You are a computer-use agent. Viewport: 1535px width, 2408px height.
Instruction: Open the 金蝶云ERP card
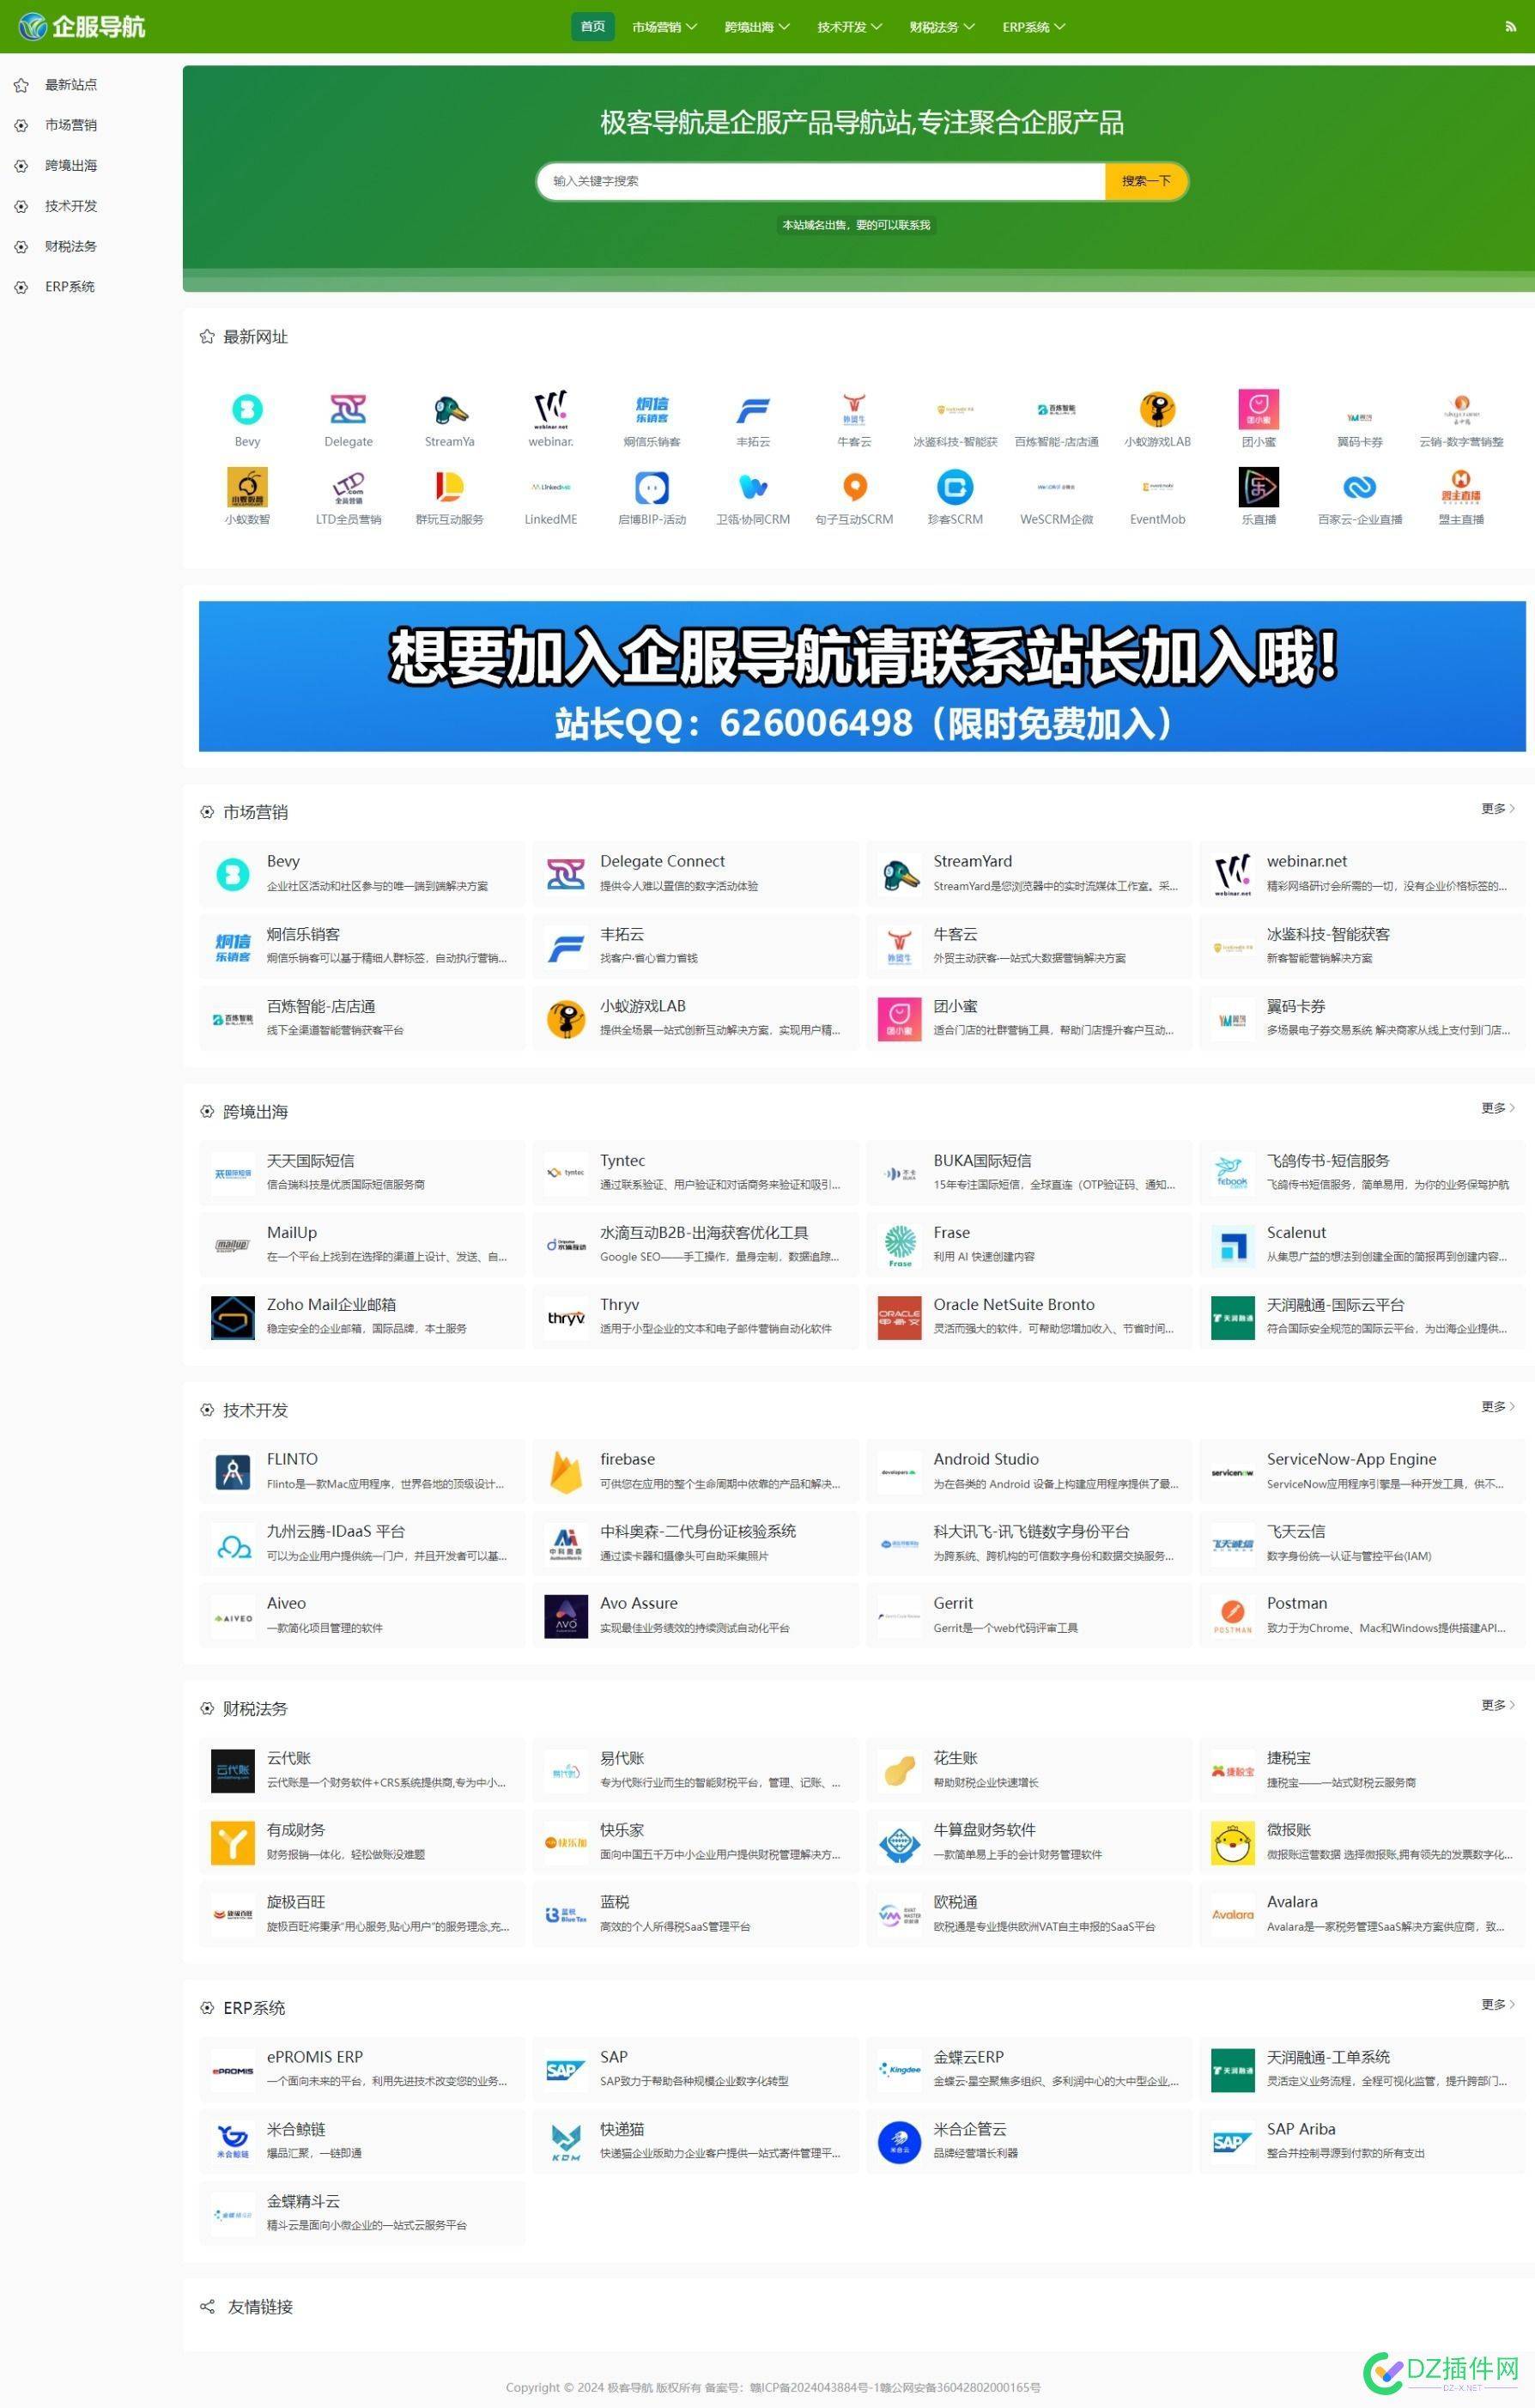(1029, 2069)
